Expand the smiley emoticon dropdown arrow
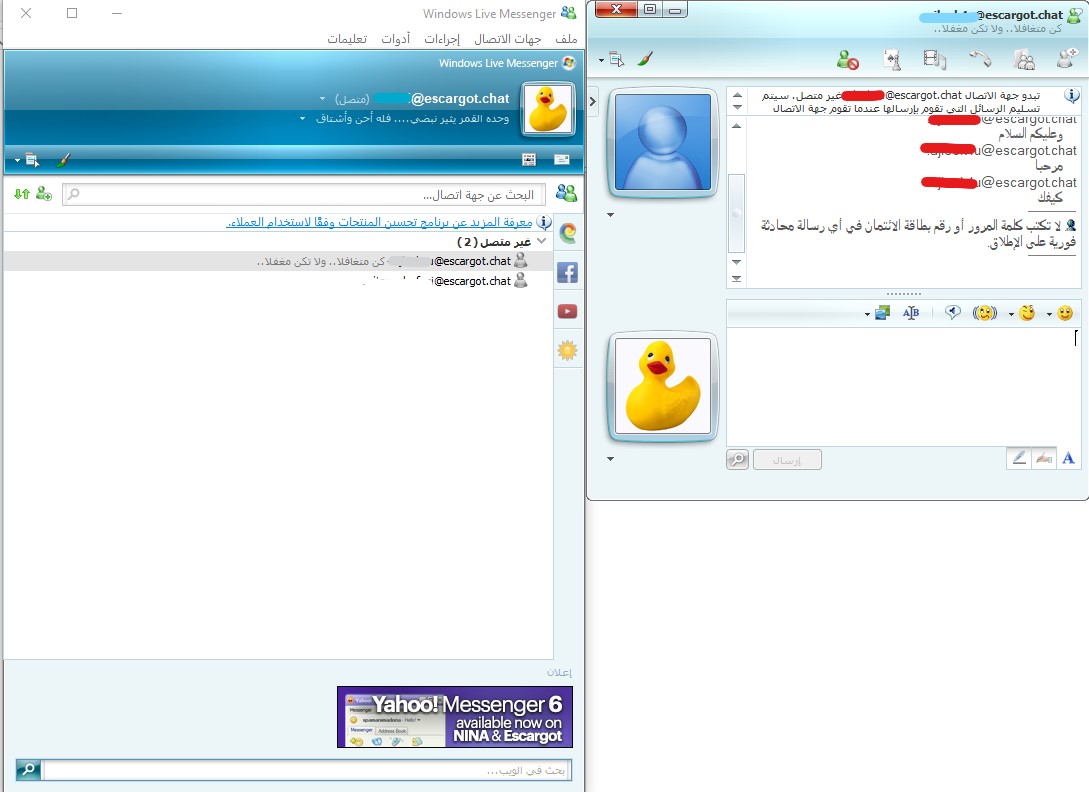This screenshot has width=1089, height=792. [x=1049, y=314]
